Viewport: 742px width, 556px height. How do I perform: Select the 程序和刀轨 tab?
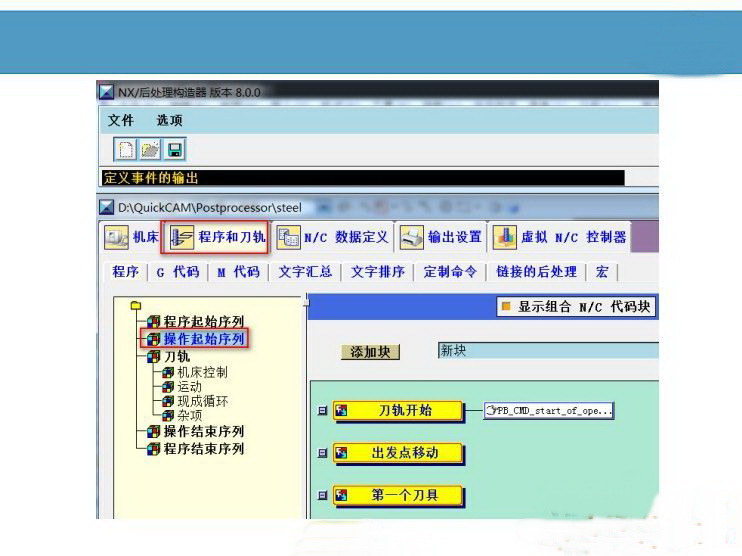217,238
